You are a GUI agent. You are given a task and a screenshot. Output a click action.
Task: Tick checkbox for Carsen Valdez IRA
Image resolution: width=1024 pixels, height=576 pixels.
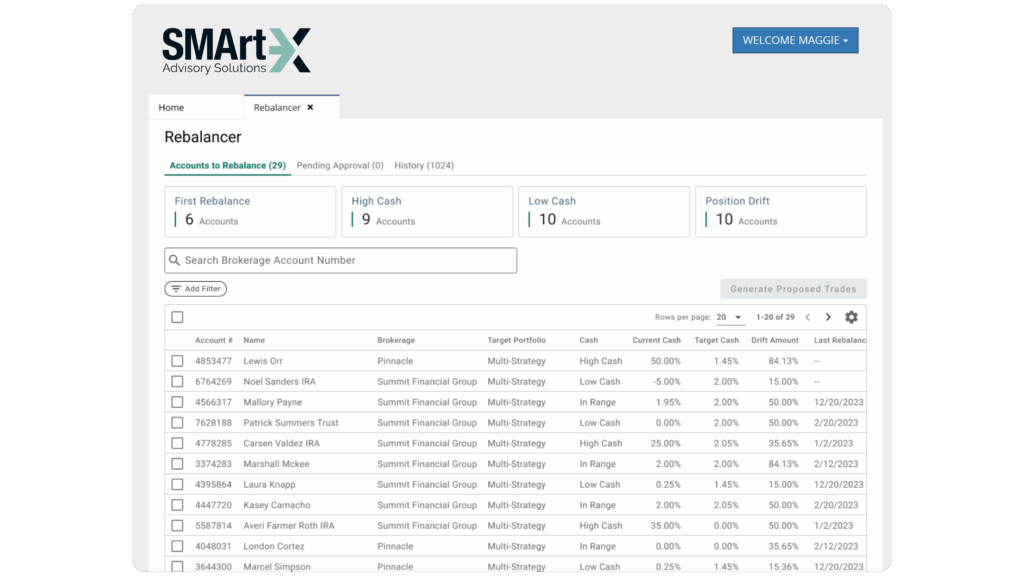(177, 443)
